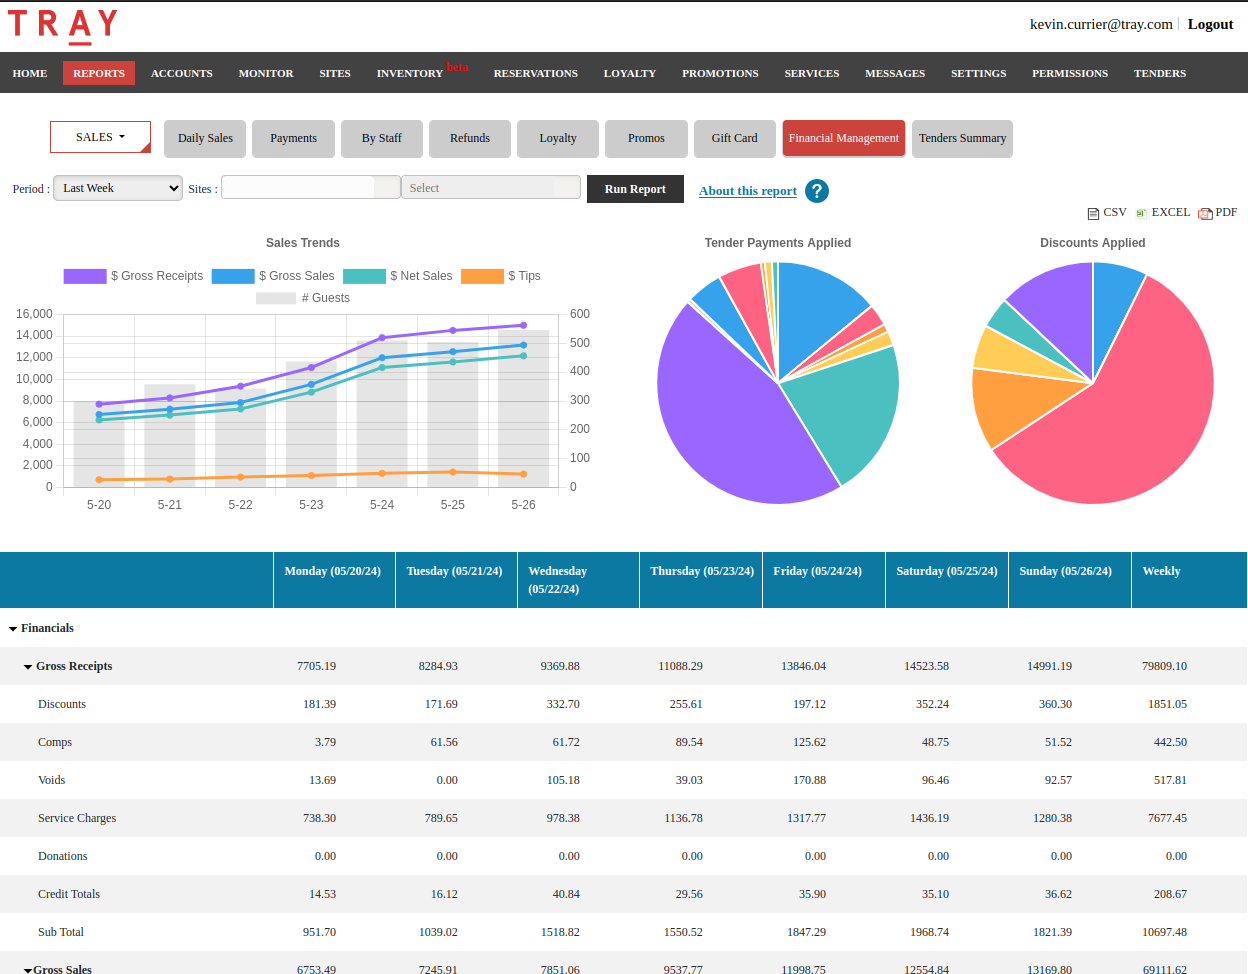Open the SALES dropdown menu
1248x974 pixels.
point(100,137)
